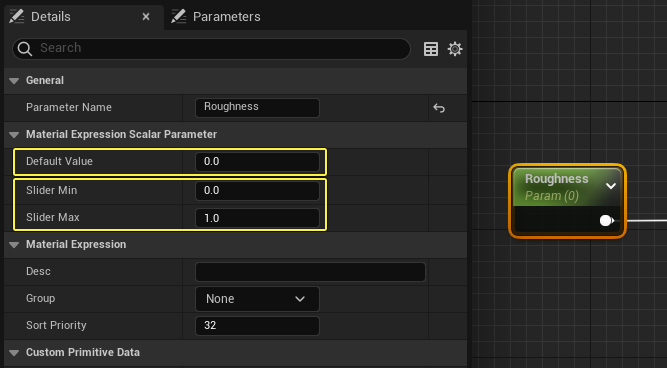The height and width of the screenshot is (368, 667).
Task: Click the Slider Max label
Action: coord(53,217)
